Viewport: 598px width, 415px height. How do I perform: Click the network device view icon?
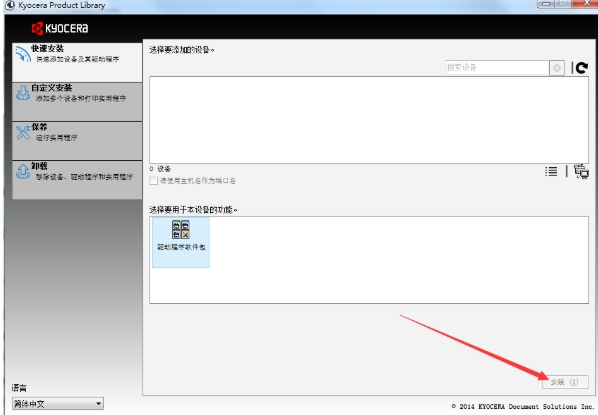click(x=581, y=172)
